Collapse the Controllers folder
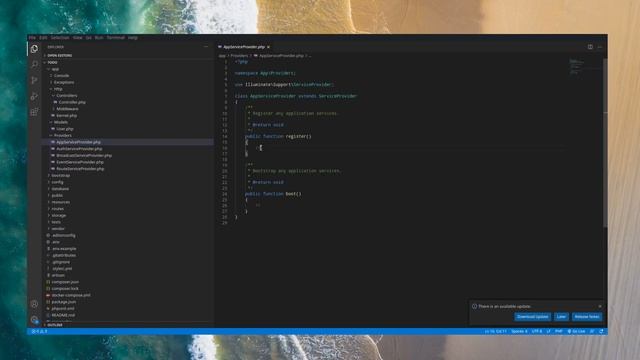The height and width of the screenshot is (360, 640). pos(66,96)
